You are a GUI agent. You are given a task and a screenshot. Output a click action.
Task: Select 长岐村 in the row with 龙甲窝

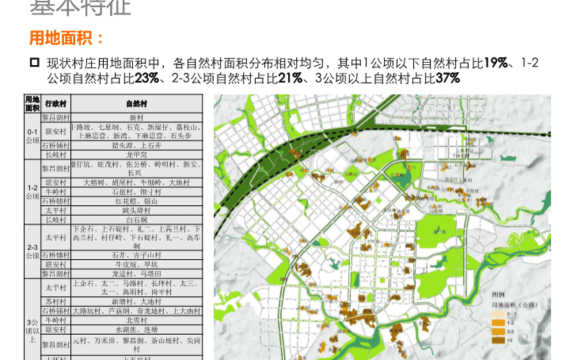click(x=56, y=155)
